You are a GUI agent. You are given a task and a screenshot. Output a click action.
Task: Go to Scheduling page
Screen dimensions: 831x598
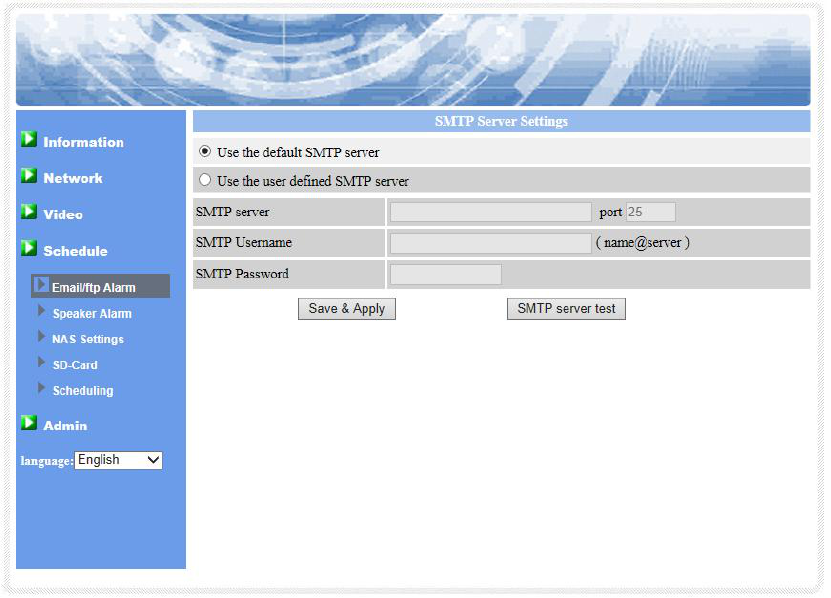[x=83, y=391]
